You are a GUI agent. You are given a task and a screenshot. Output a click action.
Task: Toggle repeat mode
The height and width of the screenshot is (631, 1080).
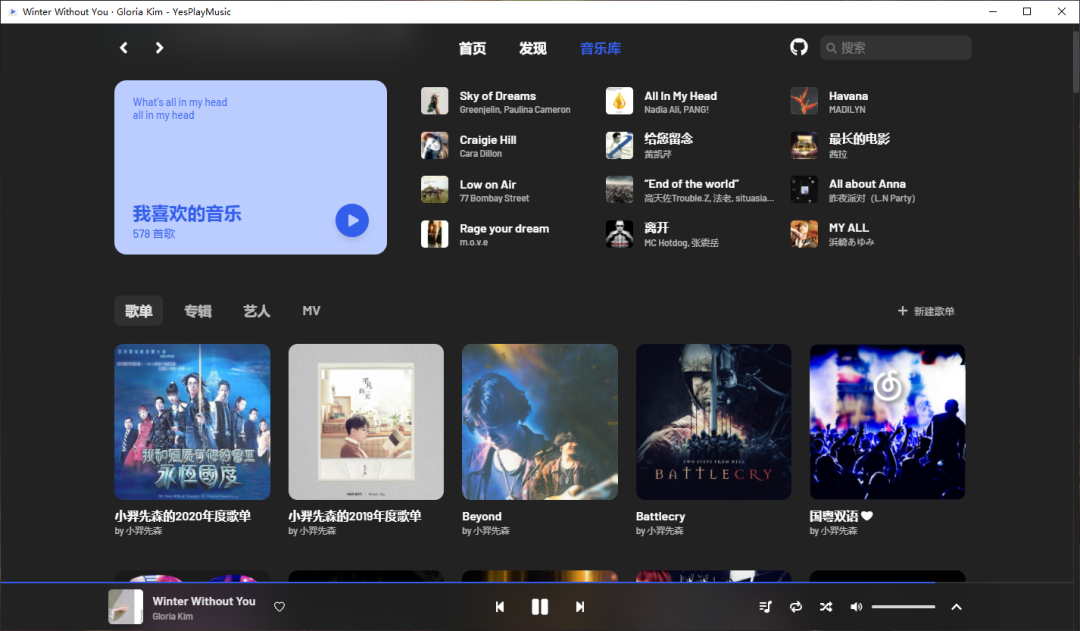tap(796, 607)
